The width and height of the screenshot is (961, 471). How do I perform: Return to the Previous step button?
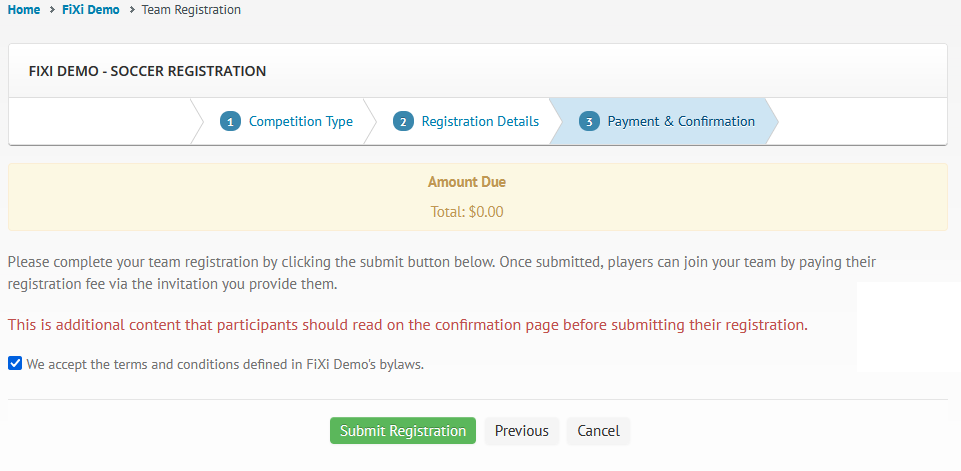(522, 431)
